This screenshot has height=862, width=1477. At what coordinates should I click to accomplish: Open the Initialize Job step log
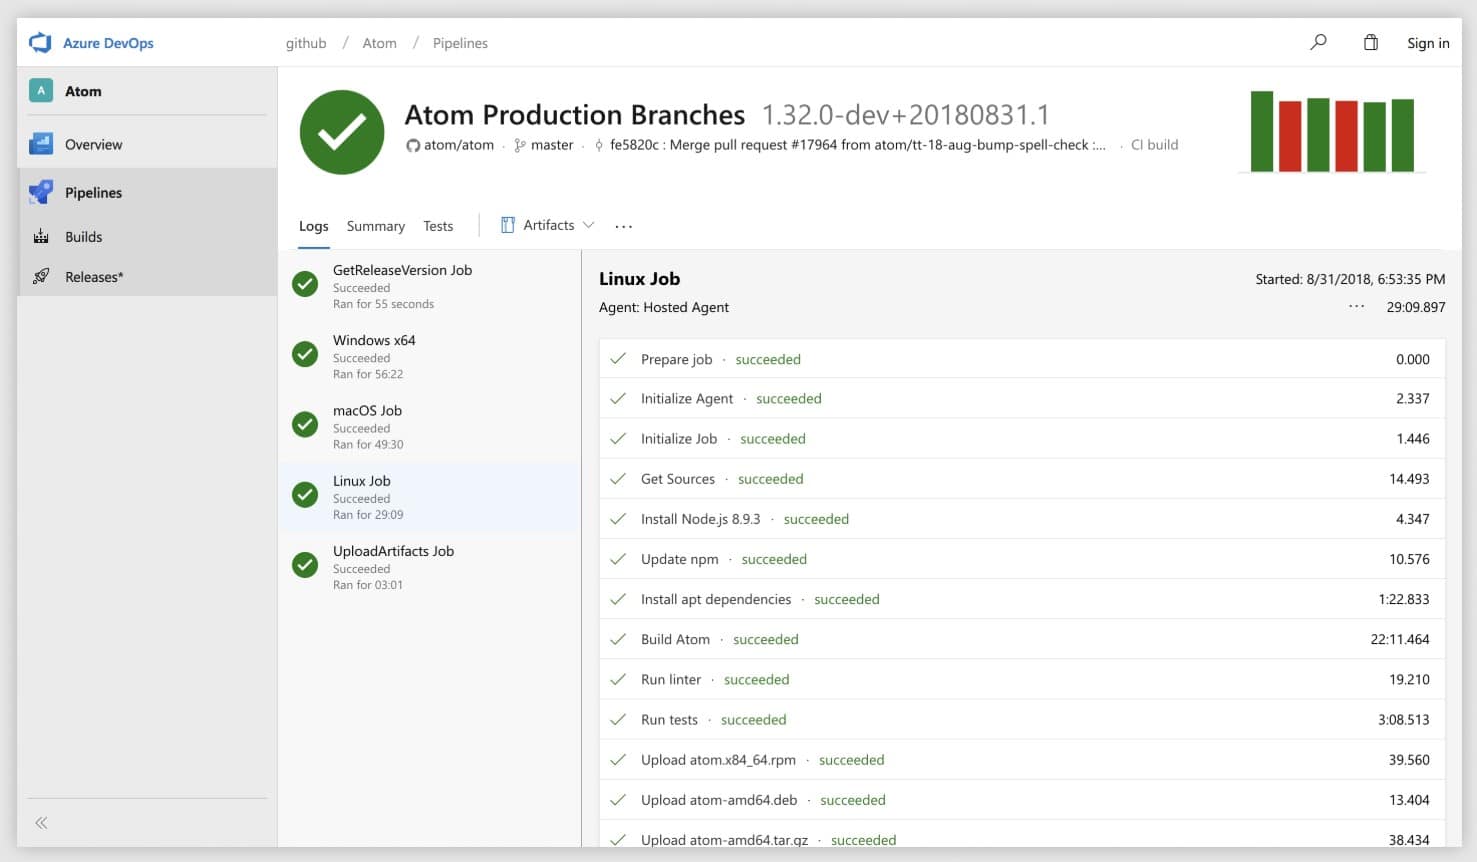(x=1022, y=438)
